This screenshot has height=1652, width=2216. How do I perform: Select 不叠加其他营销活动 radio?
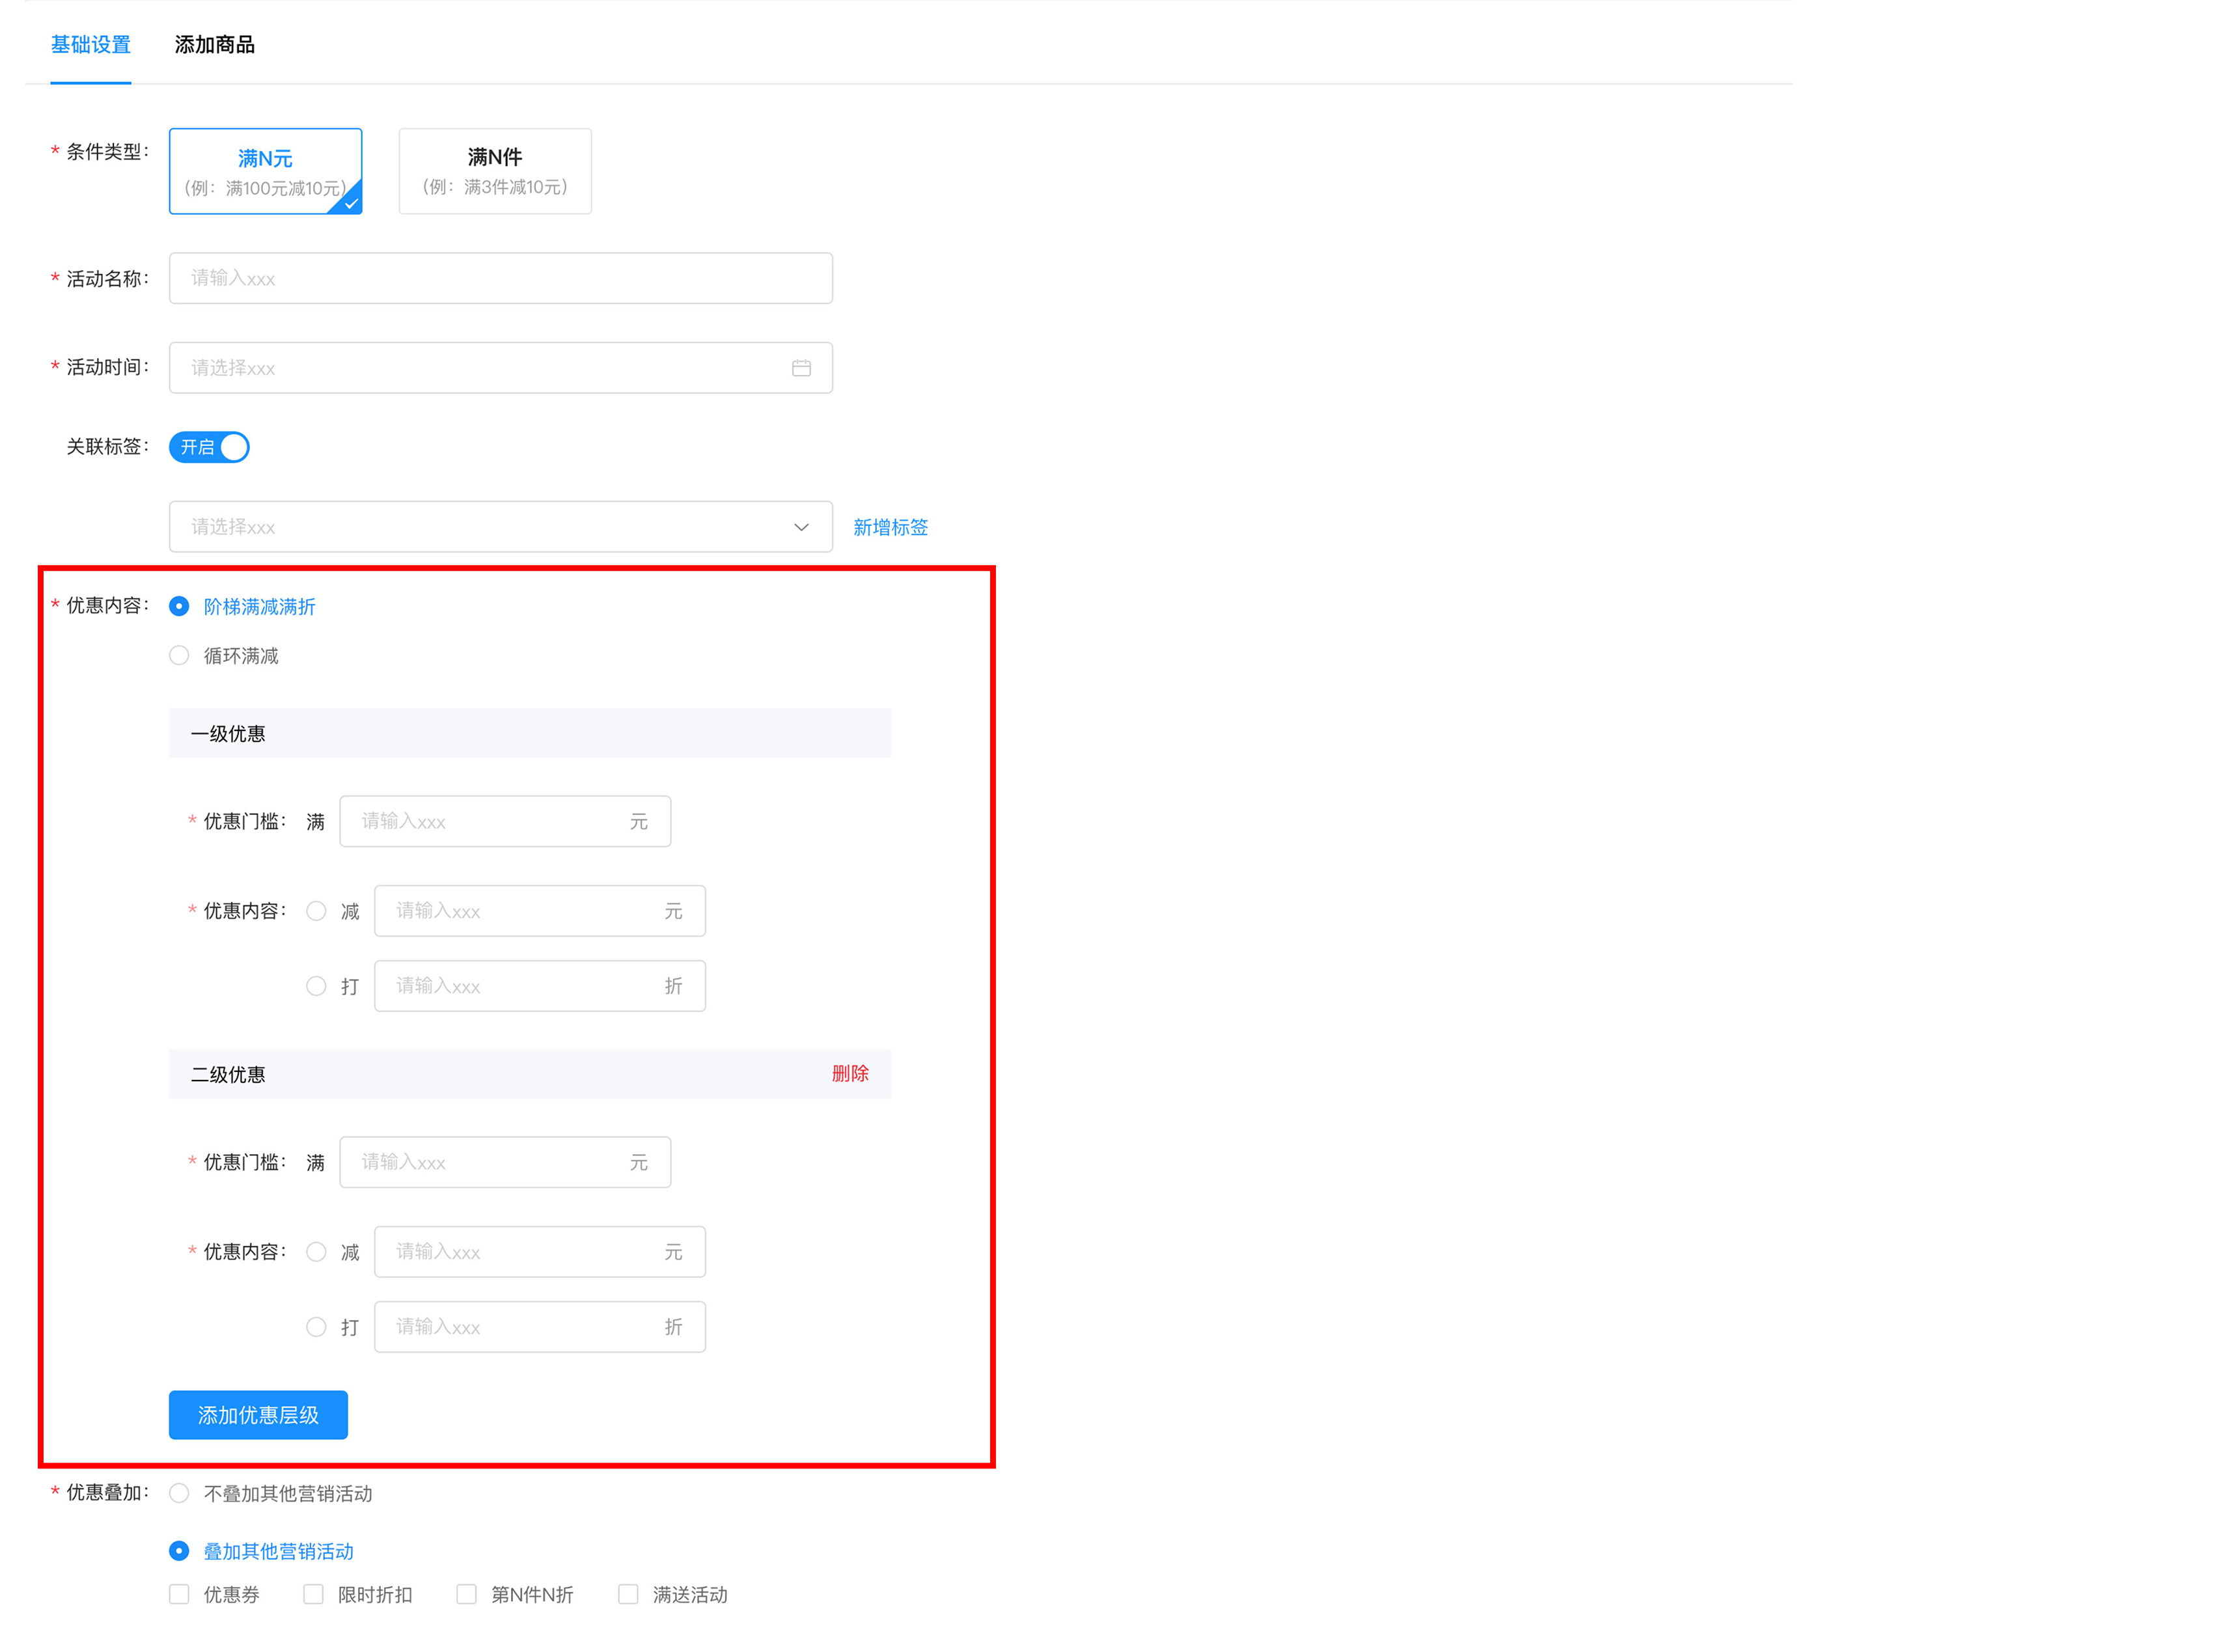[x=179, y=1493]
